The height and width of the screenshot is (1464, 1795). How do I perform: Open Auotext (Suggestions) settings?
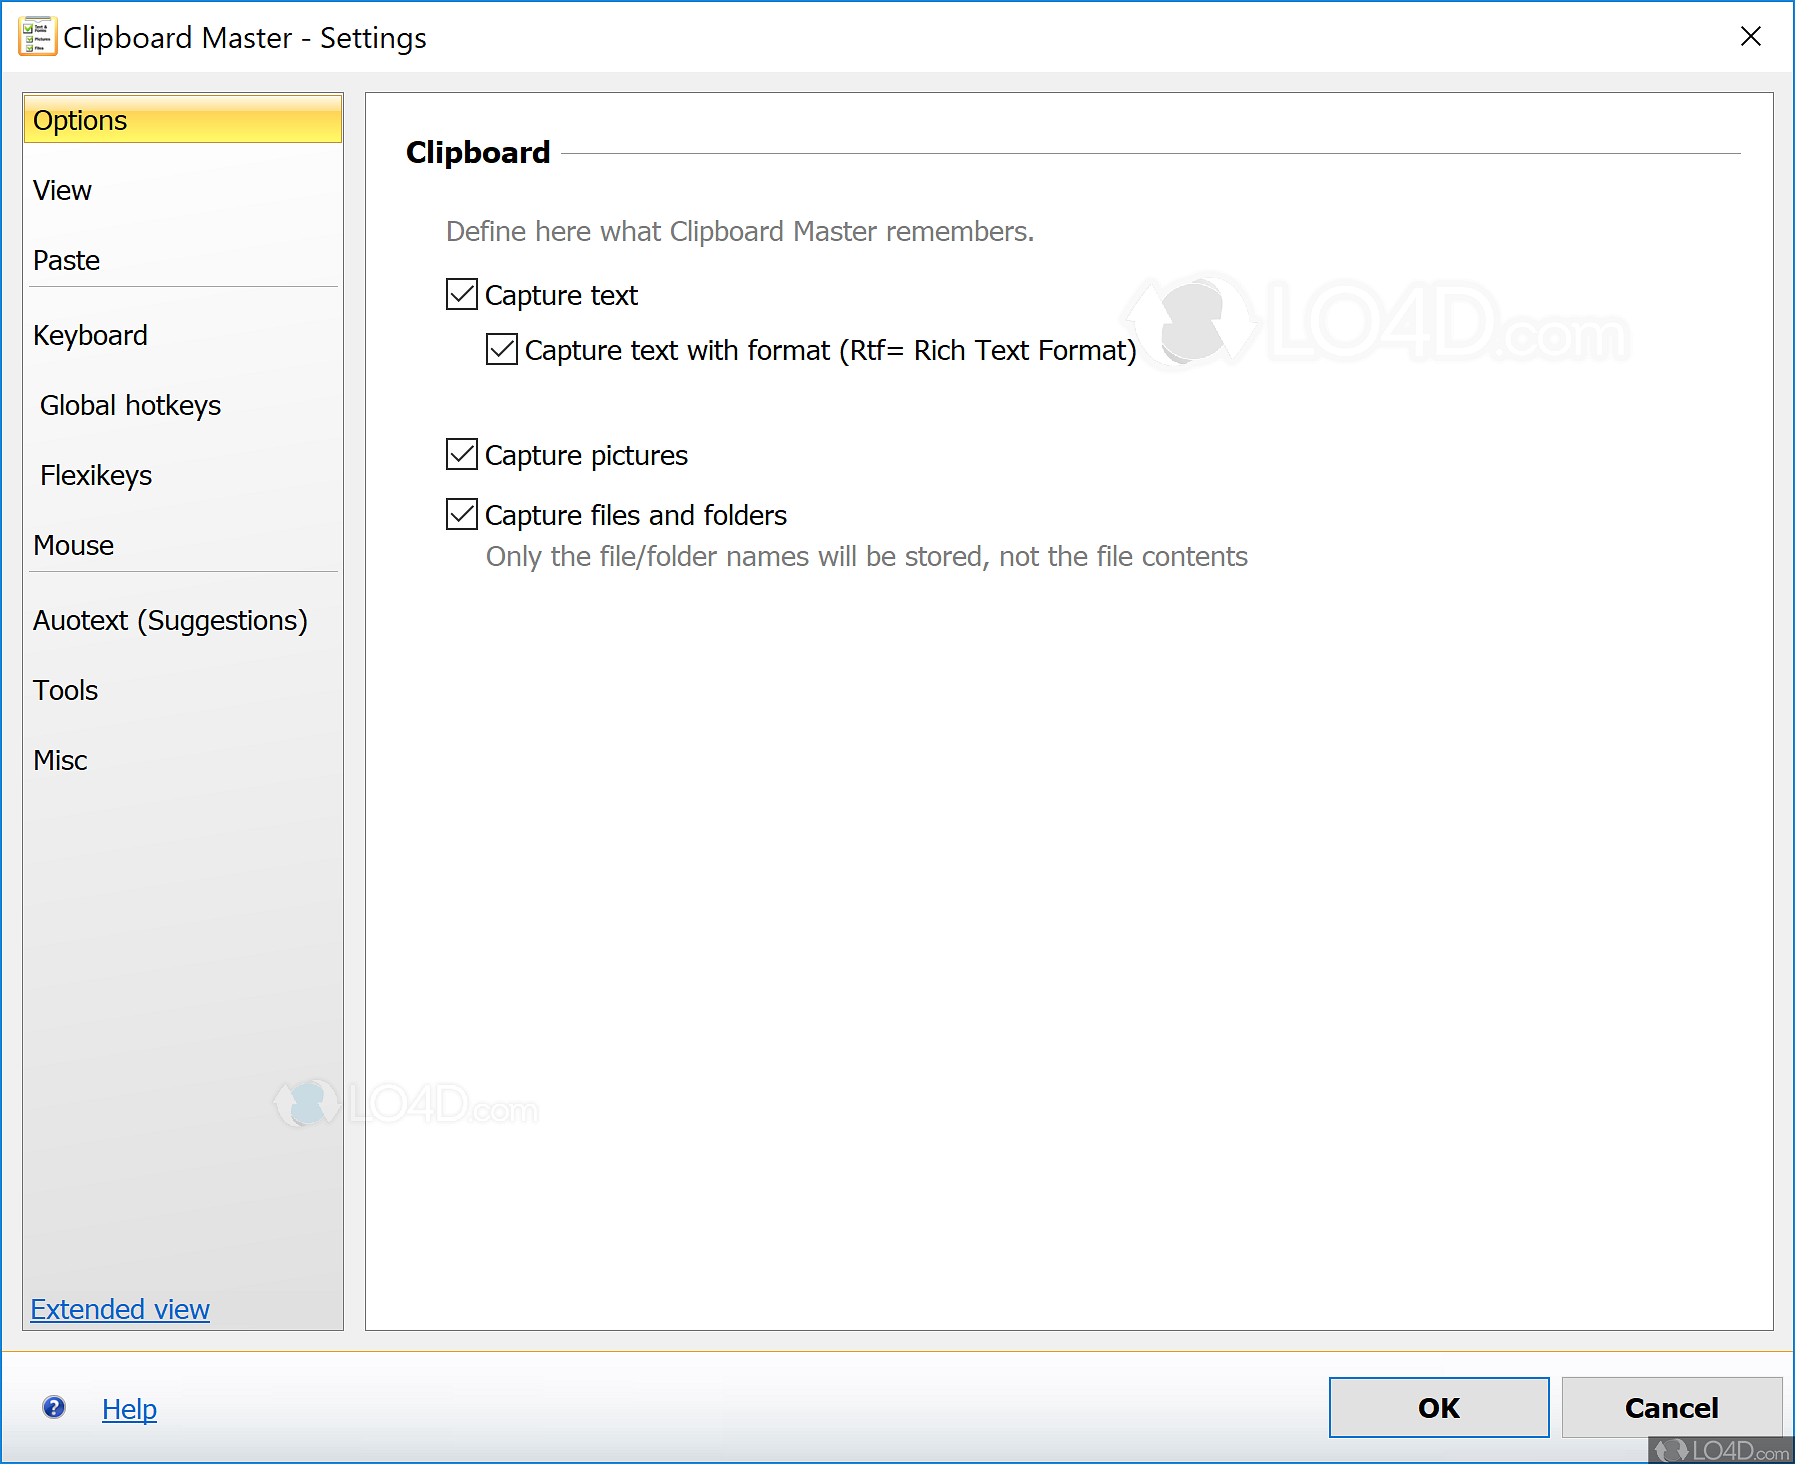click(x=183, y=620)
